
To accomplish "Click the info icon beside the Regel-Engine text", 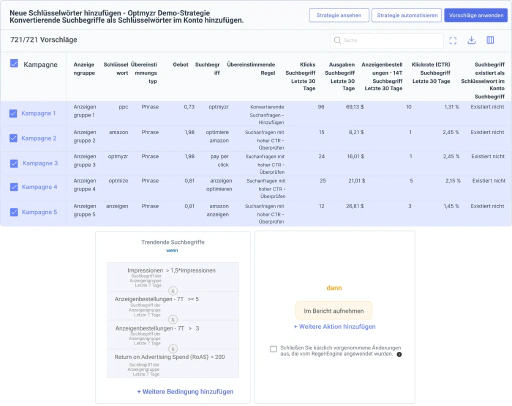I will 399,354.
